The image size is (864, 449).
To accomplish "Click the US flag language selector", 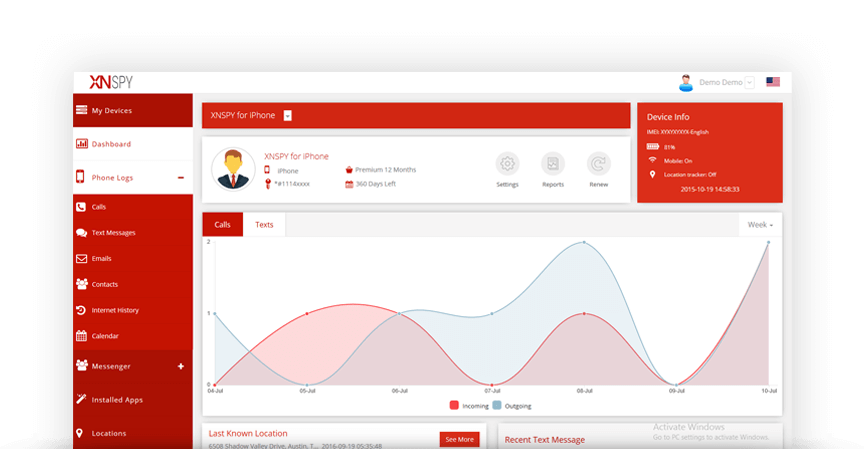I will pos(773,82).
